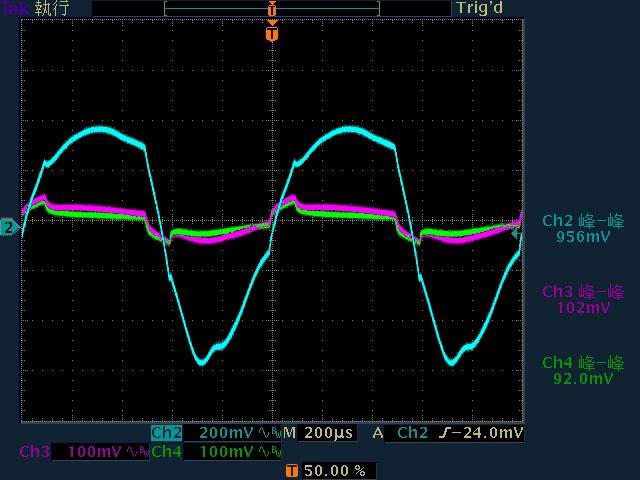Click the Ch2 peak-to-peak 956mV measurement
Image resolution: width=640 pixels, height=480 pixels.
click(583, 229)
